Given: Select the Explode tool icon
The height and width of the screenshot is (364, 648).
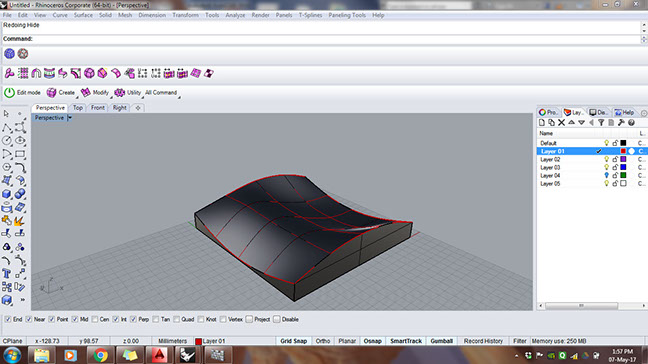Looking at the screenshot, I should click(x=19, y=221).
